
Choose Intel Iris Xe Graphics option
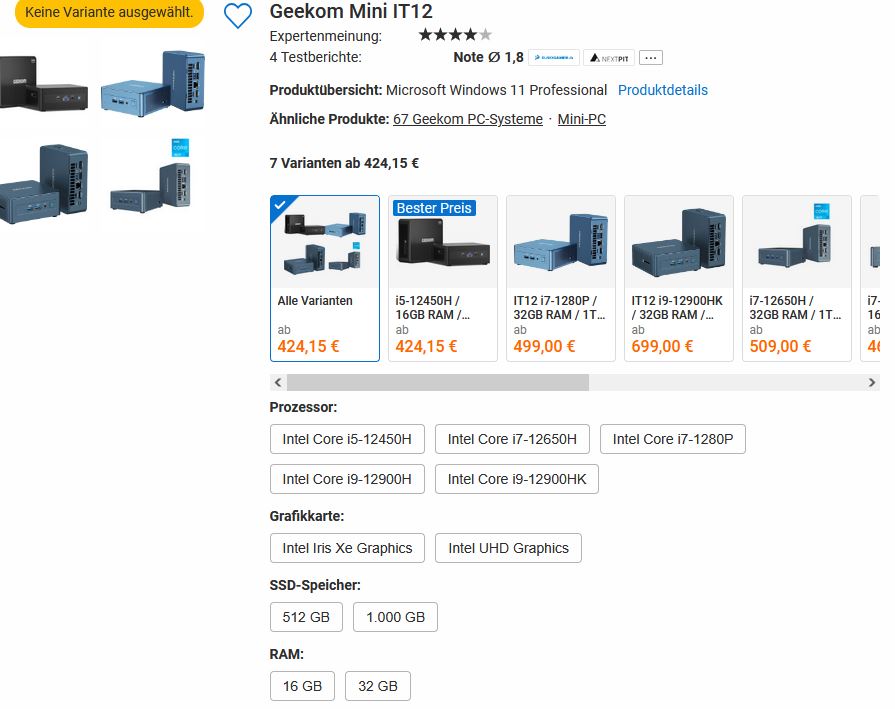347,548
